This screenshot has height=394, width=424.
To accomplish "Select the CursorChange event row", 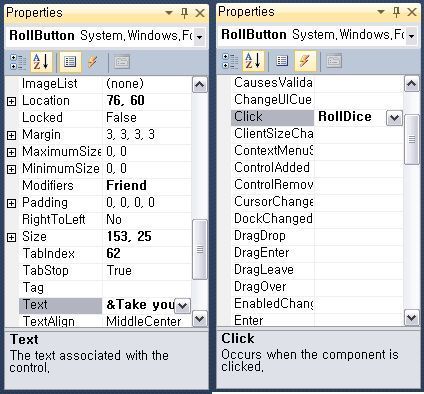I will tap(317, 202).
